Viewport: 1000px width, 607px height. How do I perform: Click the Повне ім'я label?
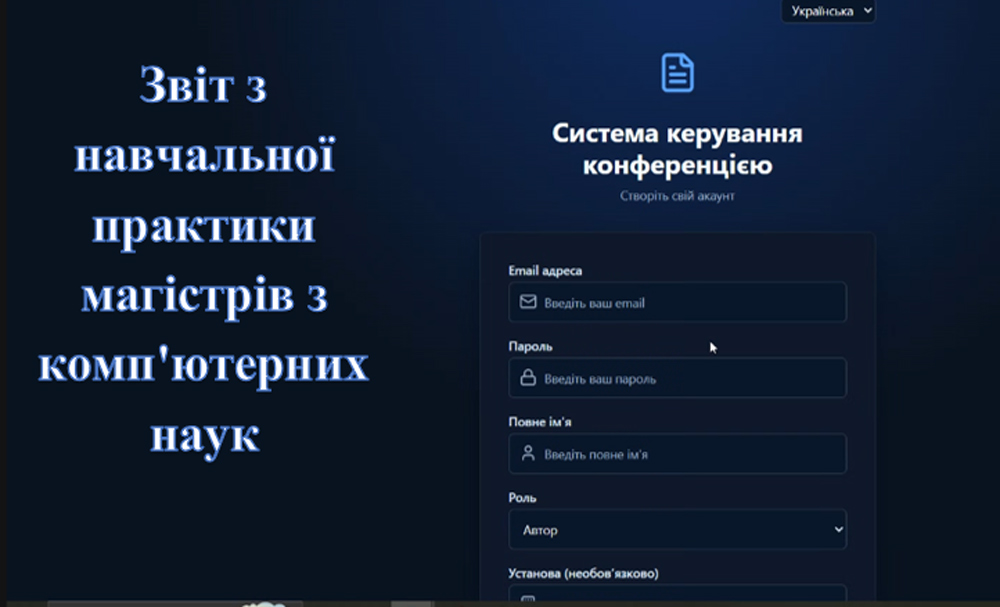pyautogui.click(x=540, y=422)
